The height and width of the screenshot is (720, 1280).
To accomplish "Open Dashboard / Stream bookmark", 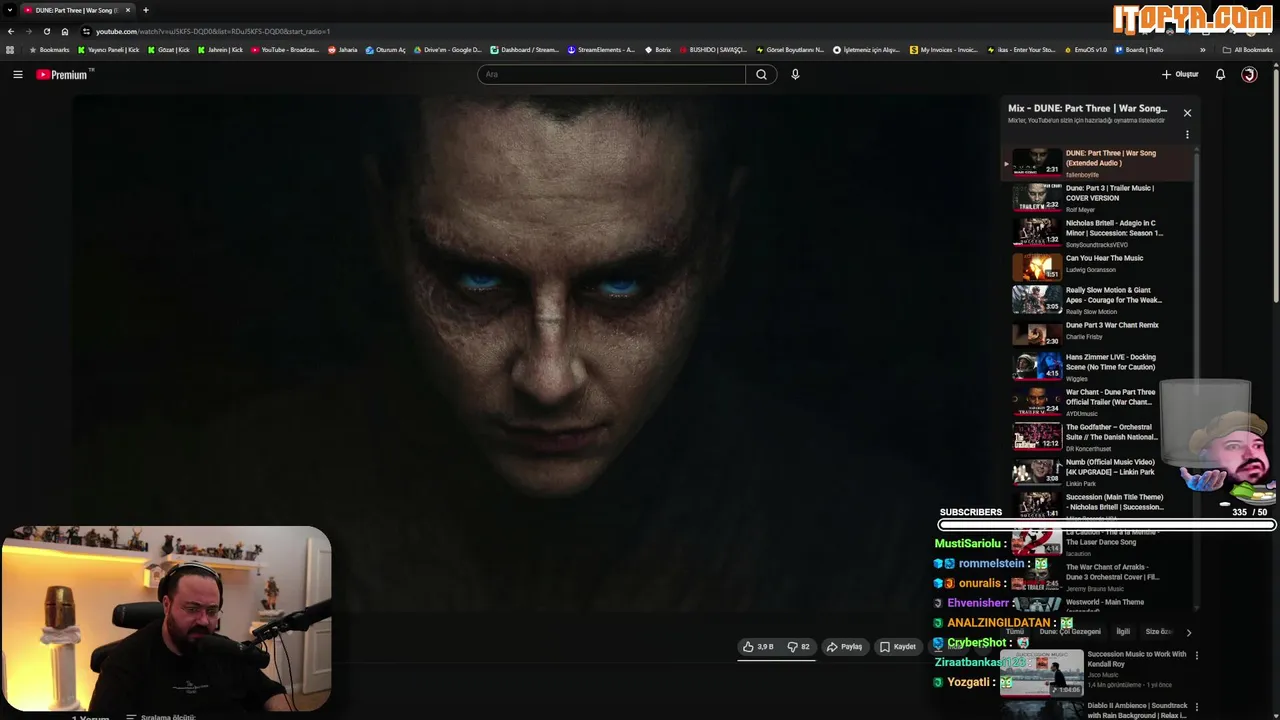I will (x=524, y=49).
